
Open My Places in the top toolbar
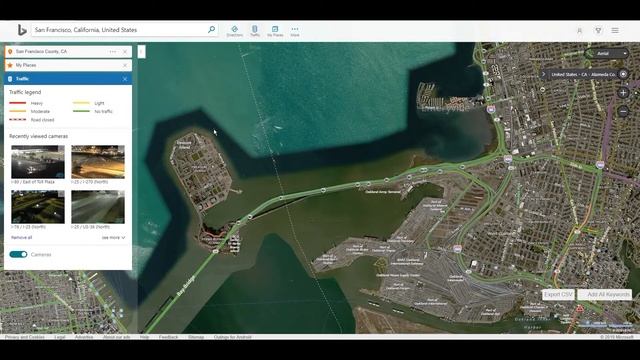coord(275,31)
